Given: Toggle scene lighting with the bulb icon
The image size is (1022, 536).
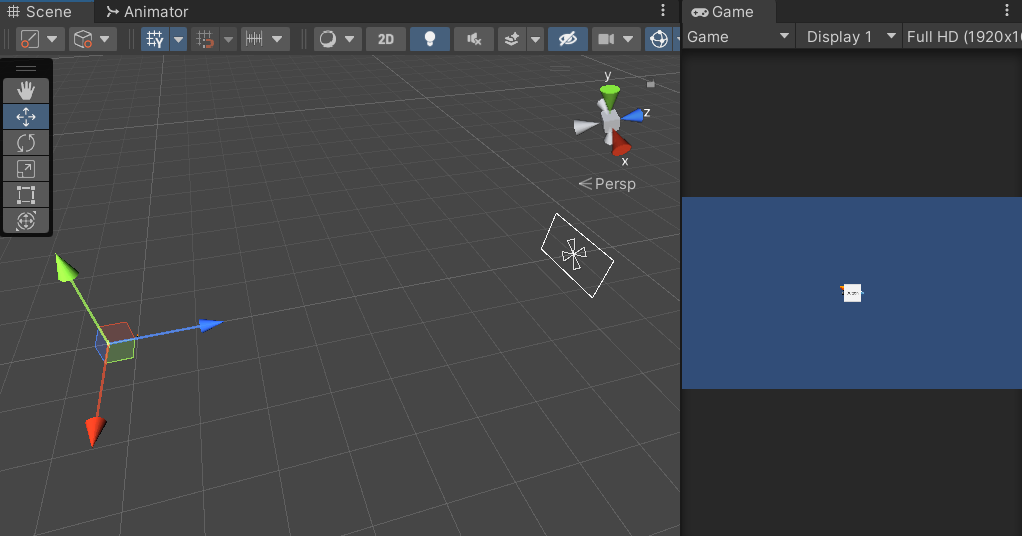Looking at the screenshot, I should (430, 39).
